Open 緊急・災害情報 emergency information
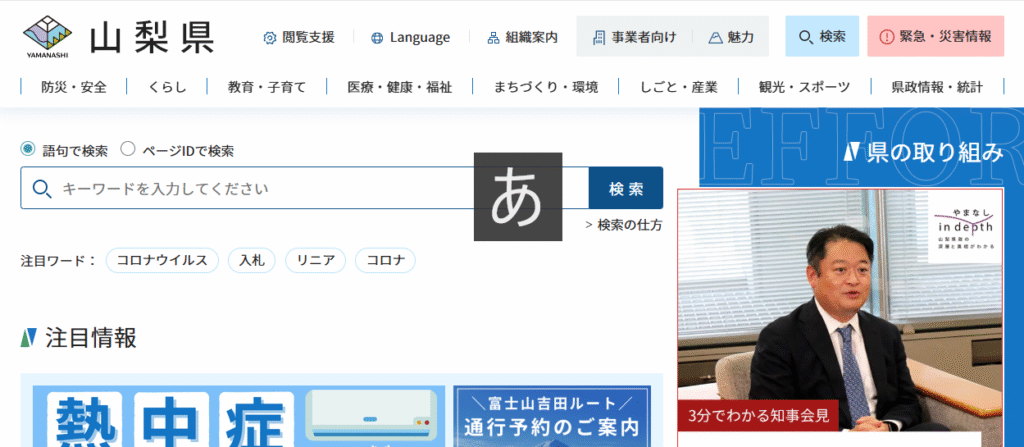This screenshot has height=447, width=1024. pos(936,37)
